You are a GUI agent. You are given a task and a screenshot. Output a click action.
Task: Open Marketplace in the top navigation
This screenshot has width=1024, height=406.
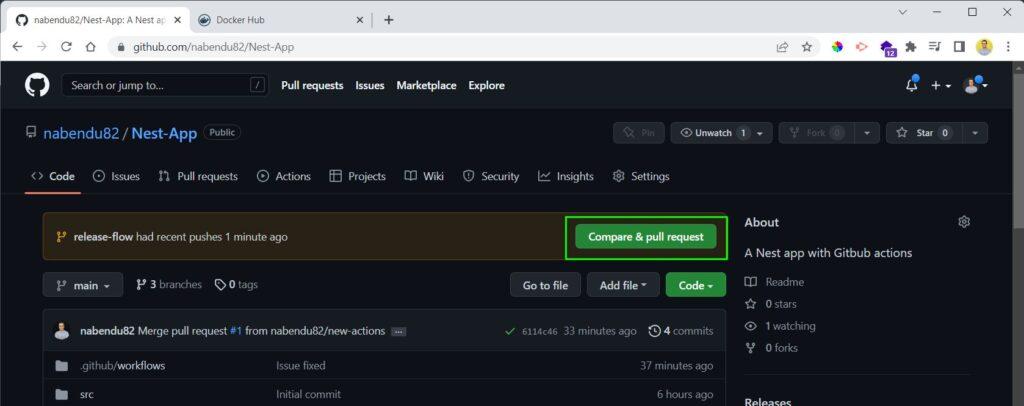[x=426, y=86]
